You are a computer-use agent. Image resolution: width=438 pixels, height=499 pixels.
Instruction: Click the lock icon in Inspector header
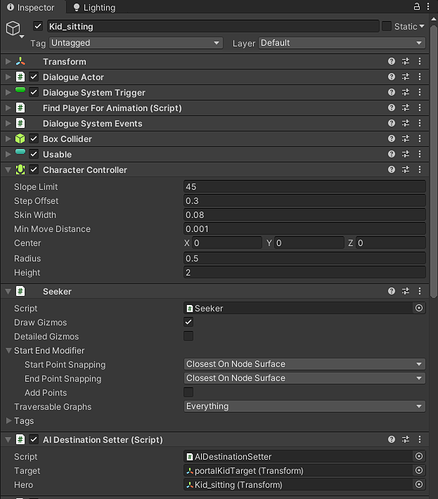pos(417,7)
